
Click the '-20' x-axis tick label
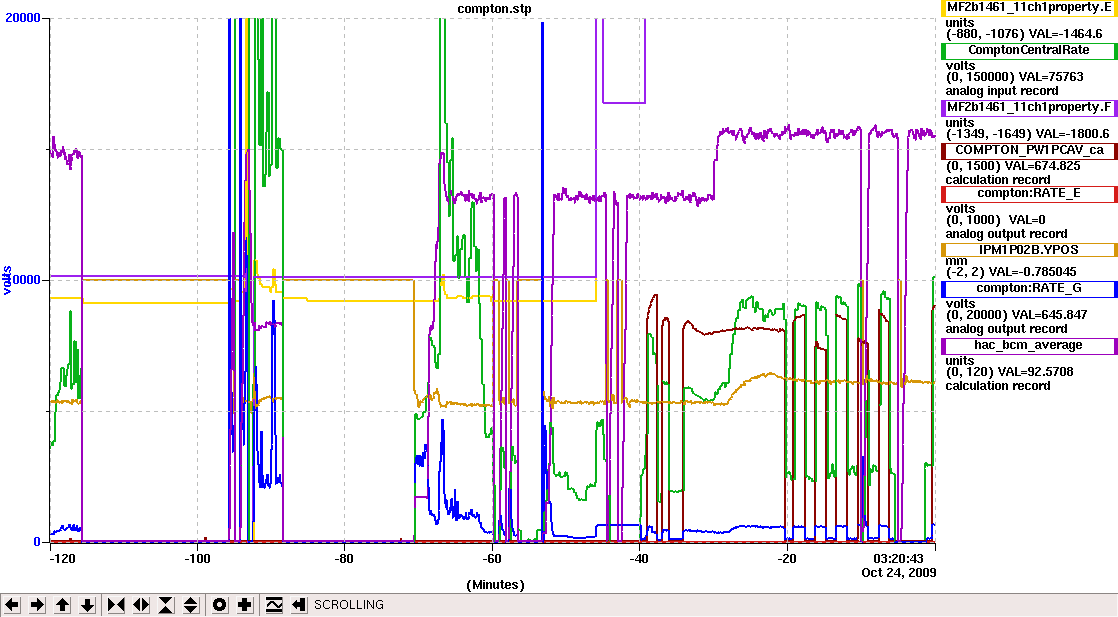pyautogui.click(x=786, y=559)
